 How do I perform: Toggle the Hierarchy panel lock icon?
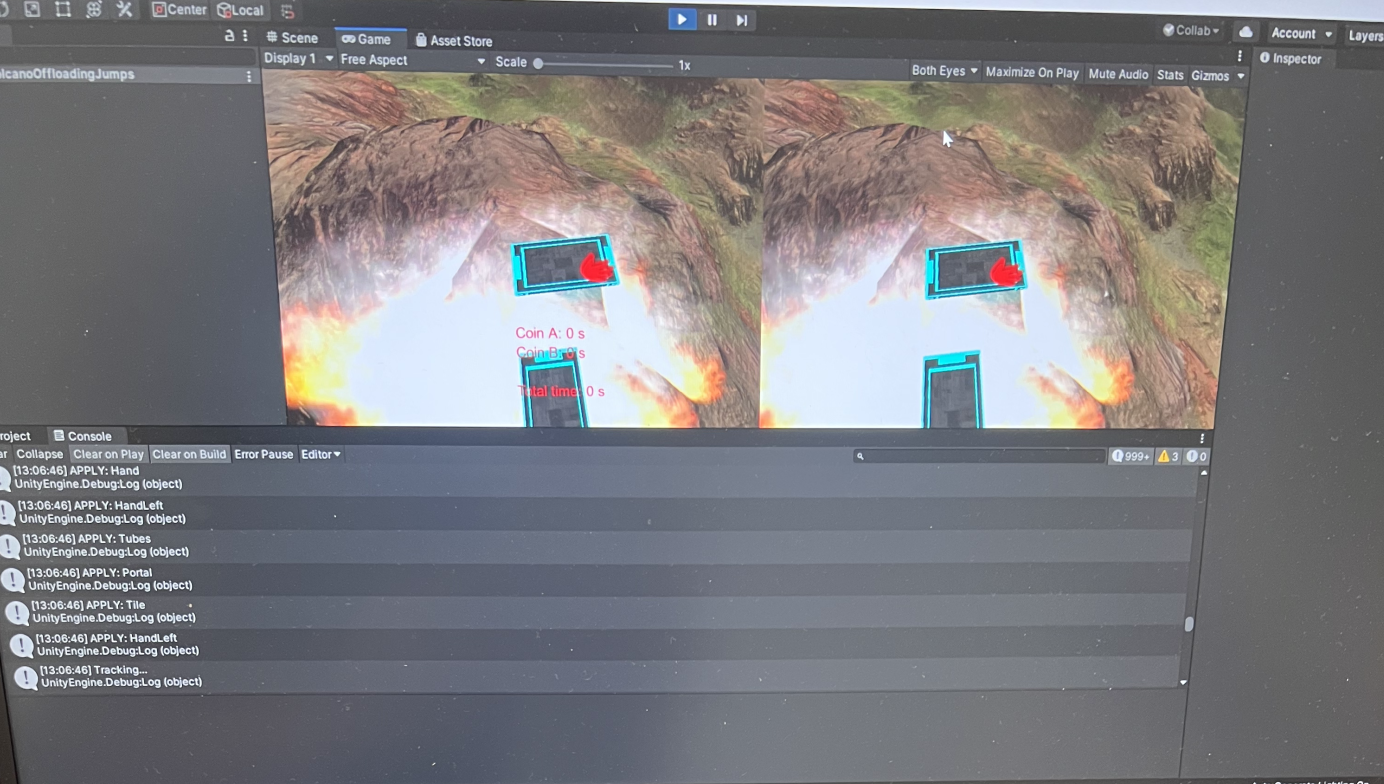[229, 36]
